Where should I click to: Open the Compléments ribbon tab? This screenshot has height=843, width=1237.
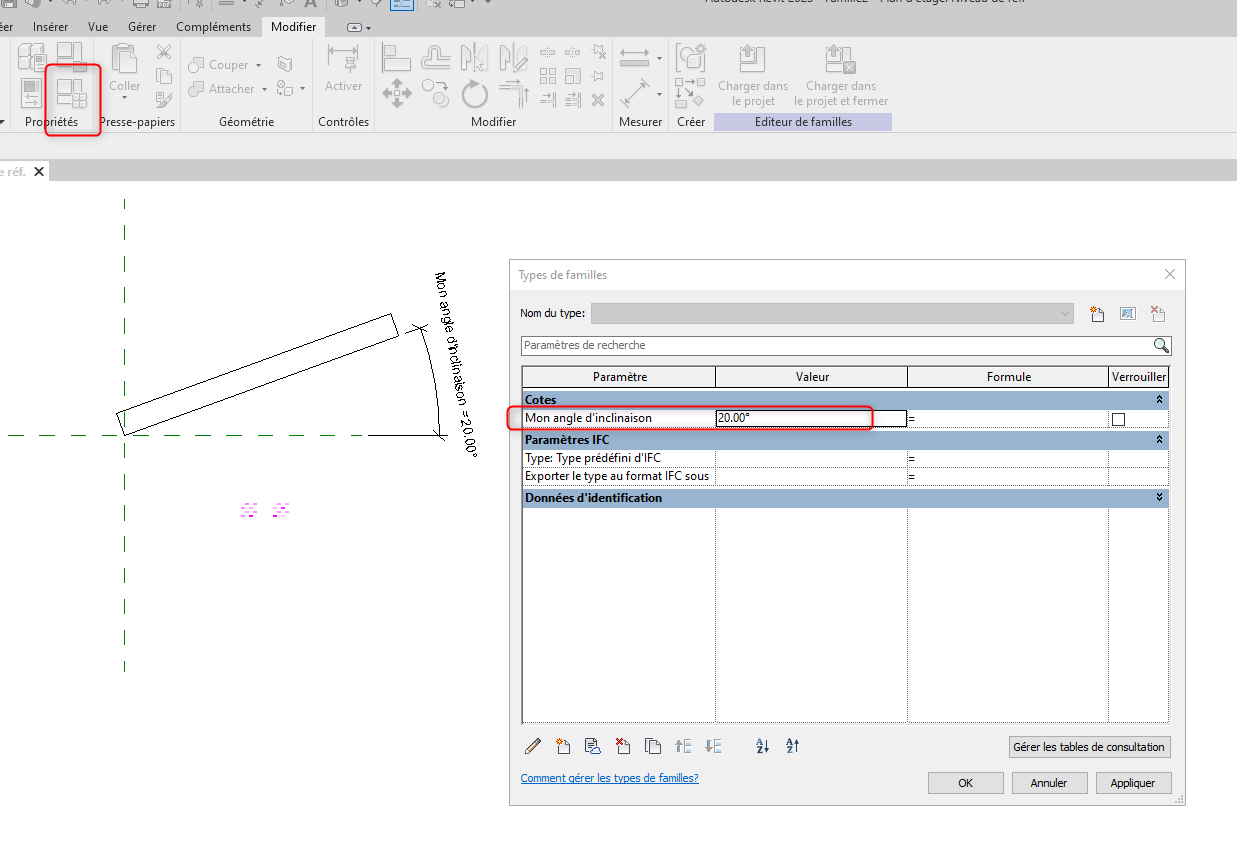(213, 27)
